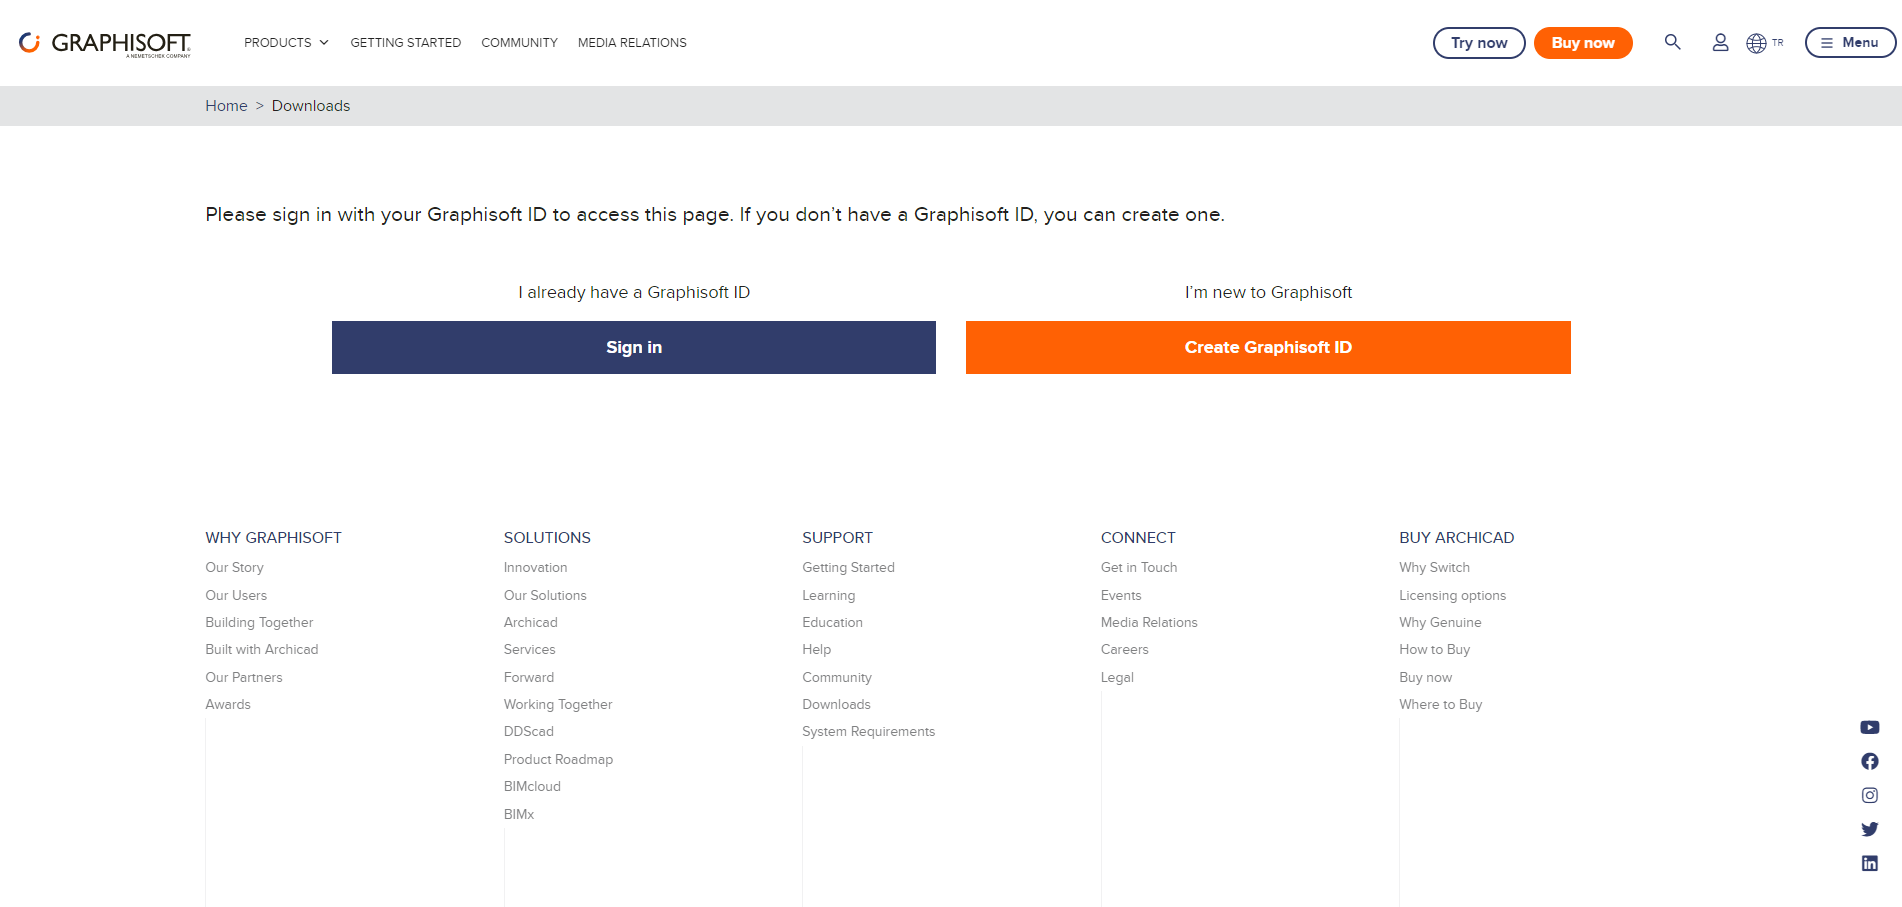Open Our Partners footer link

[x=244, y=677]
